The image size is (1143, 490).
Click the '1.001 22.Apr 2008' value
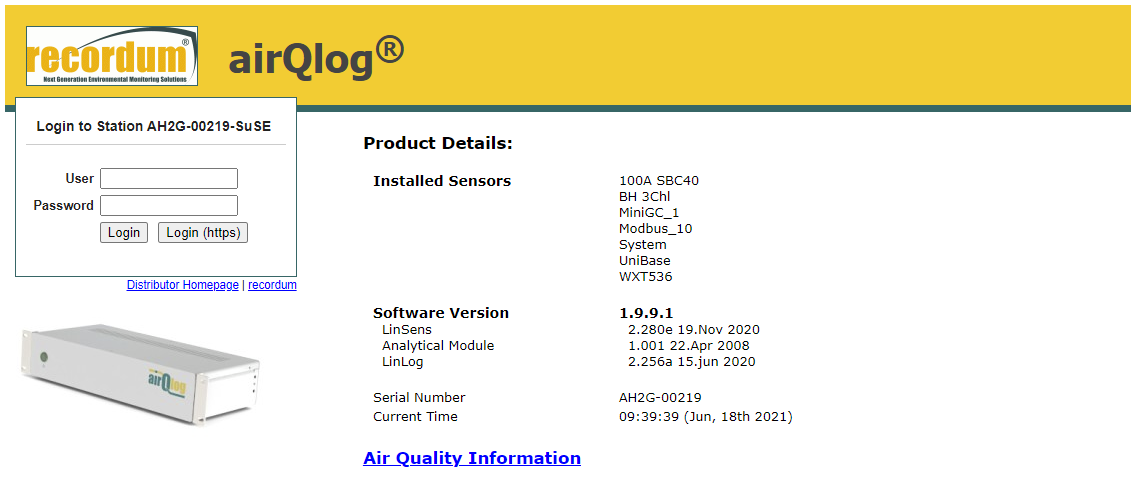[689, 346]
